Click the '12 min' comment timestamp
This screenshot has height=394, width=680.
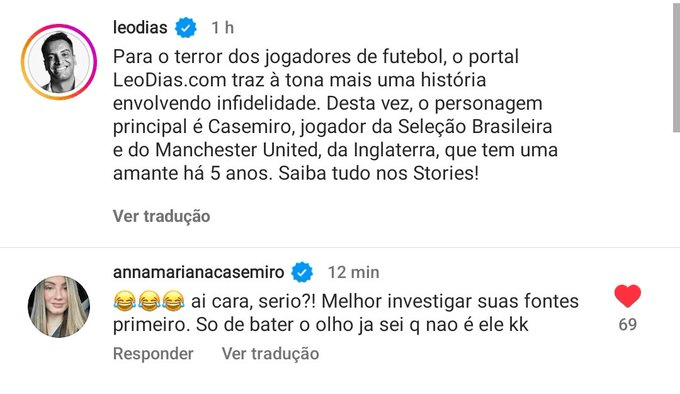click(353, 273)
